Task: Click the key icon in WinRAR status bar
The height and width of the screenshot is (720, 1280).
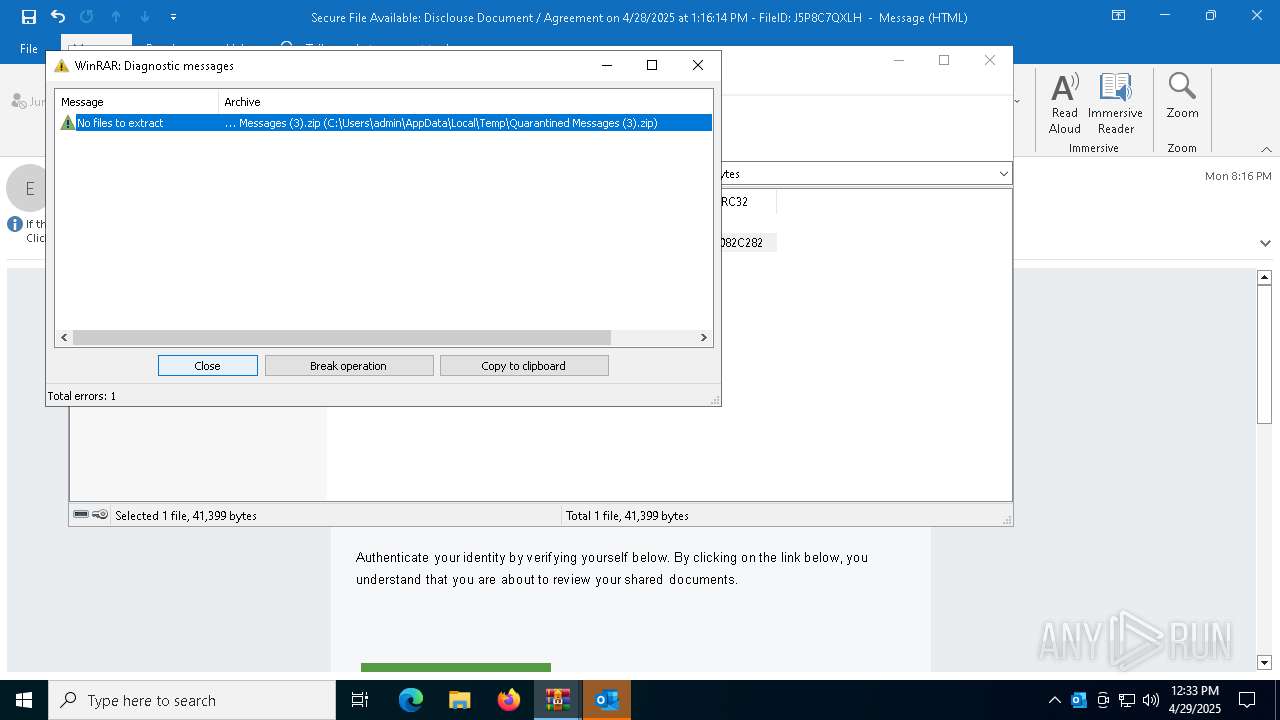Action: [100, 515]
